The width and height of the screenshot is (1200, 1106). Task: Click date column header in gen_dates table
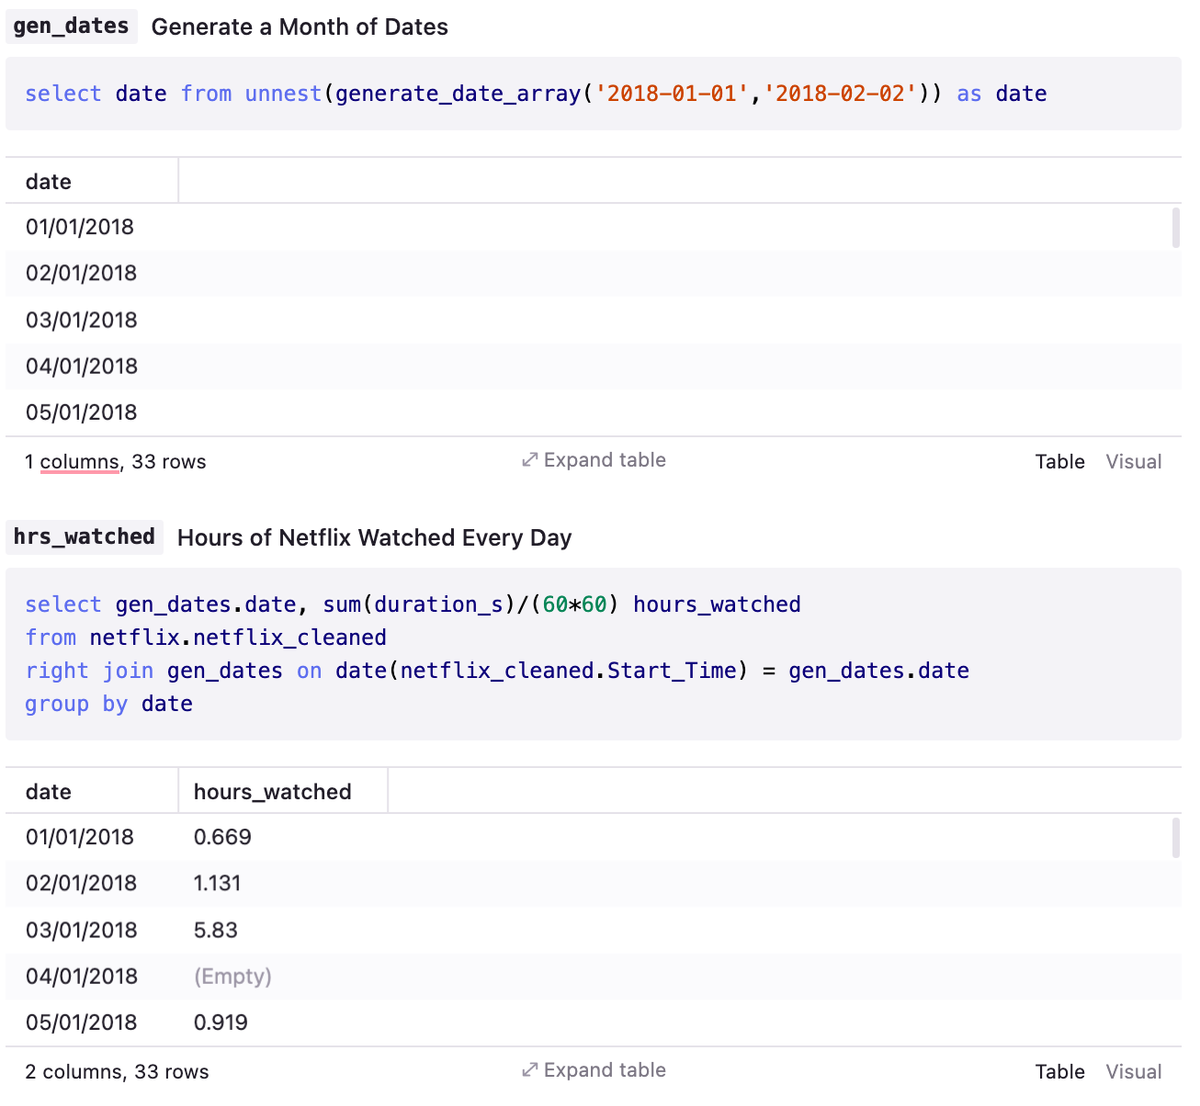pyautogui.click(x=49, y=182)
